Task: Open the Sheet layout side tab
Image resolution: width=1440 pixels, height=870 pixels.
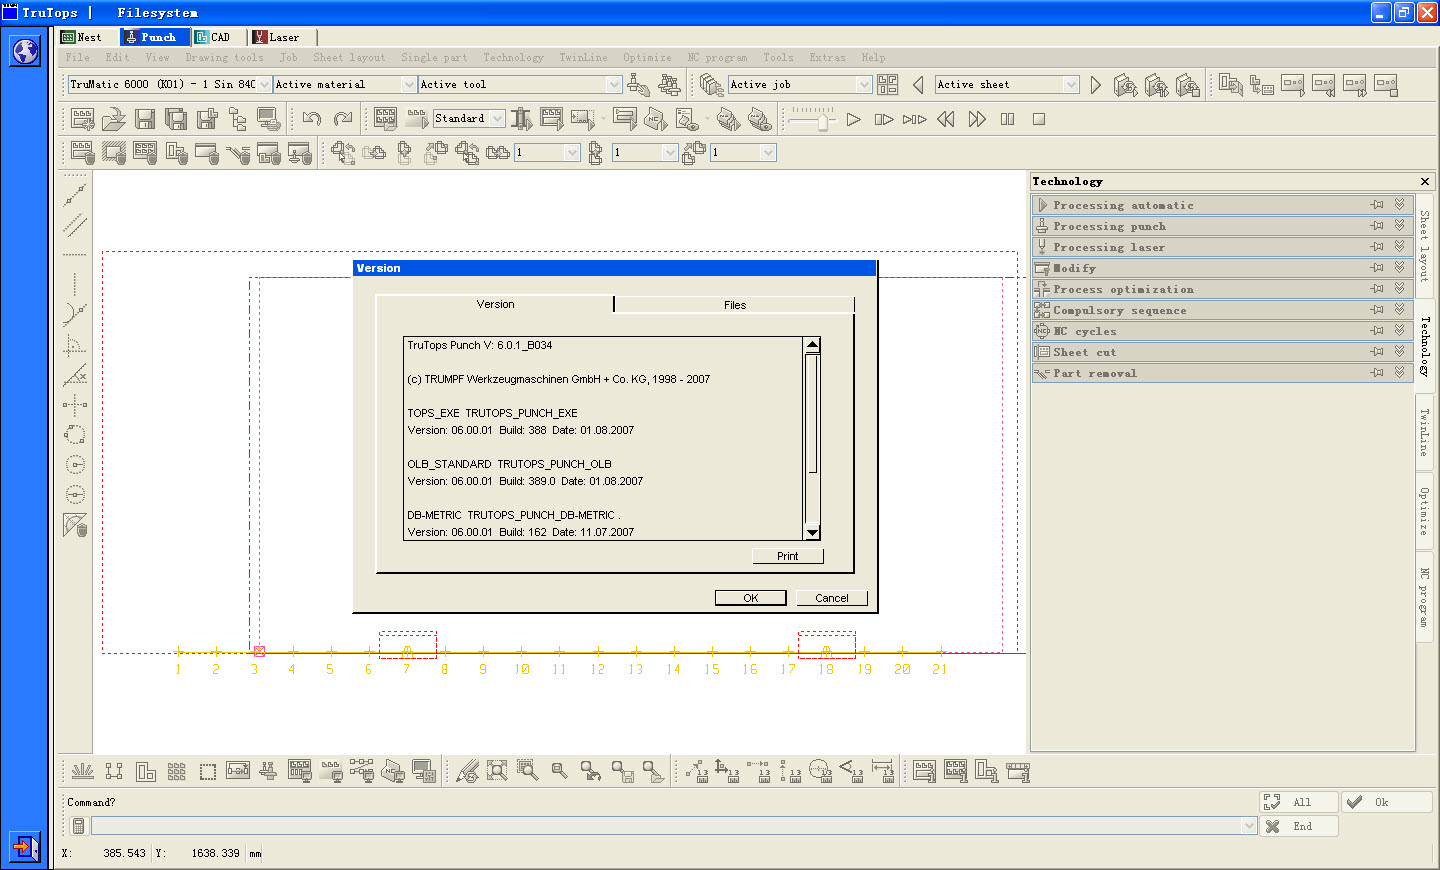Action: click(x=1425, y=245)
